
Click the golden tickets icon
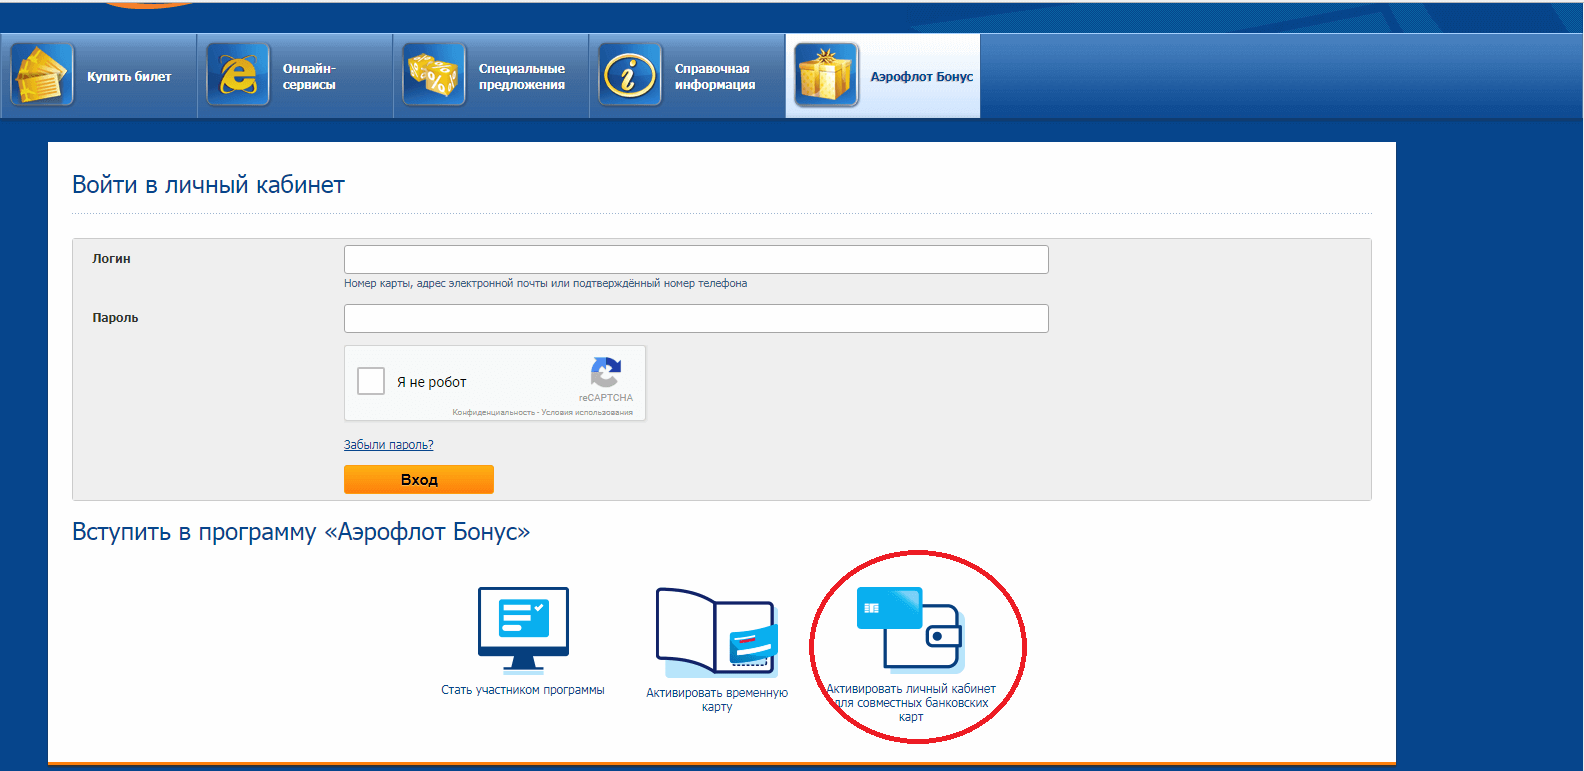coord(42,75)
